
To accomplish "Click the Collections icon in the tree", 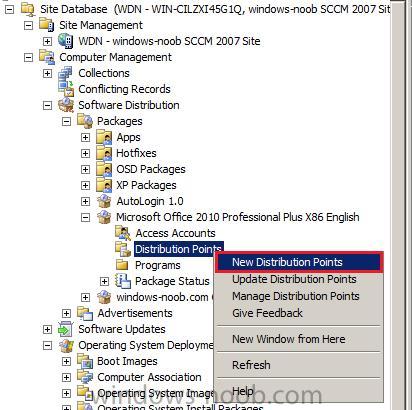I will pyautogui.click(x=66, y=73).
